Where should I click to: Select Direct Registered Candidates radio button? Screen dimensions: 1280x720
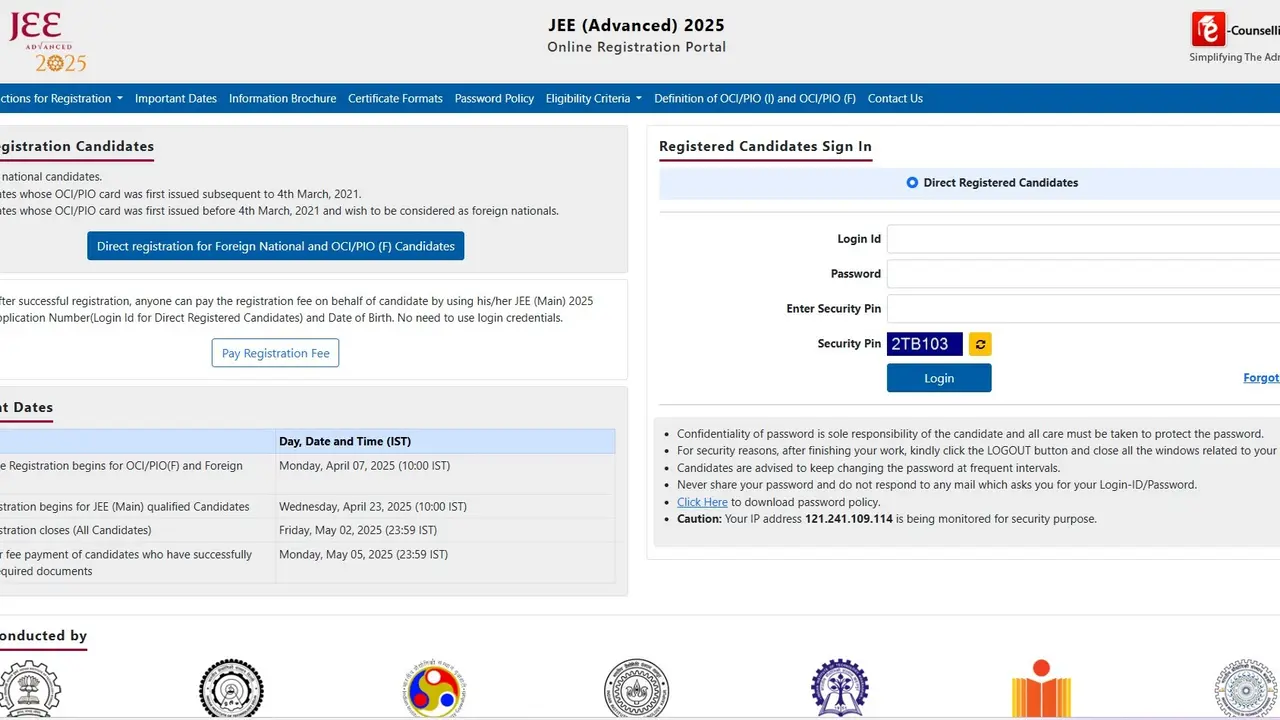pos(911,182)
